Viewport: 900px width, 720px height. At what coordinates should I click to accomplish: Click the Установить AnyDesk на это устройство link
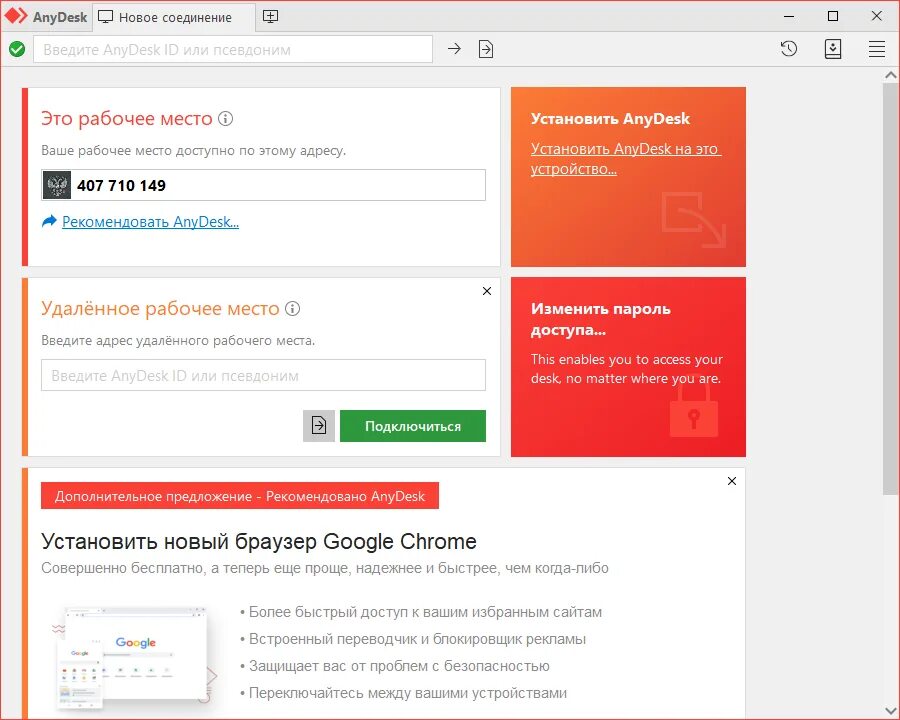(x=626, y=158)
